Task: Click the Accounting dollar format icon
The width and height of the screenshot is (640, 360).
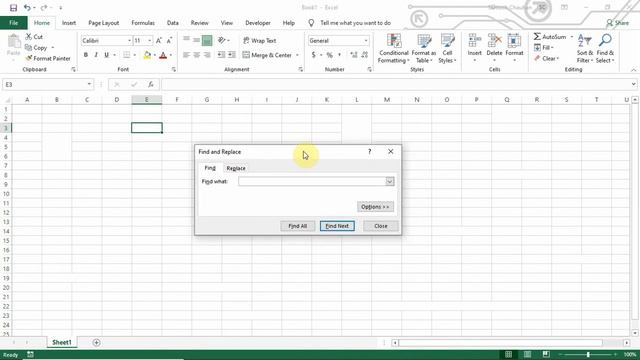Action: [x=313, y=55]
